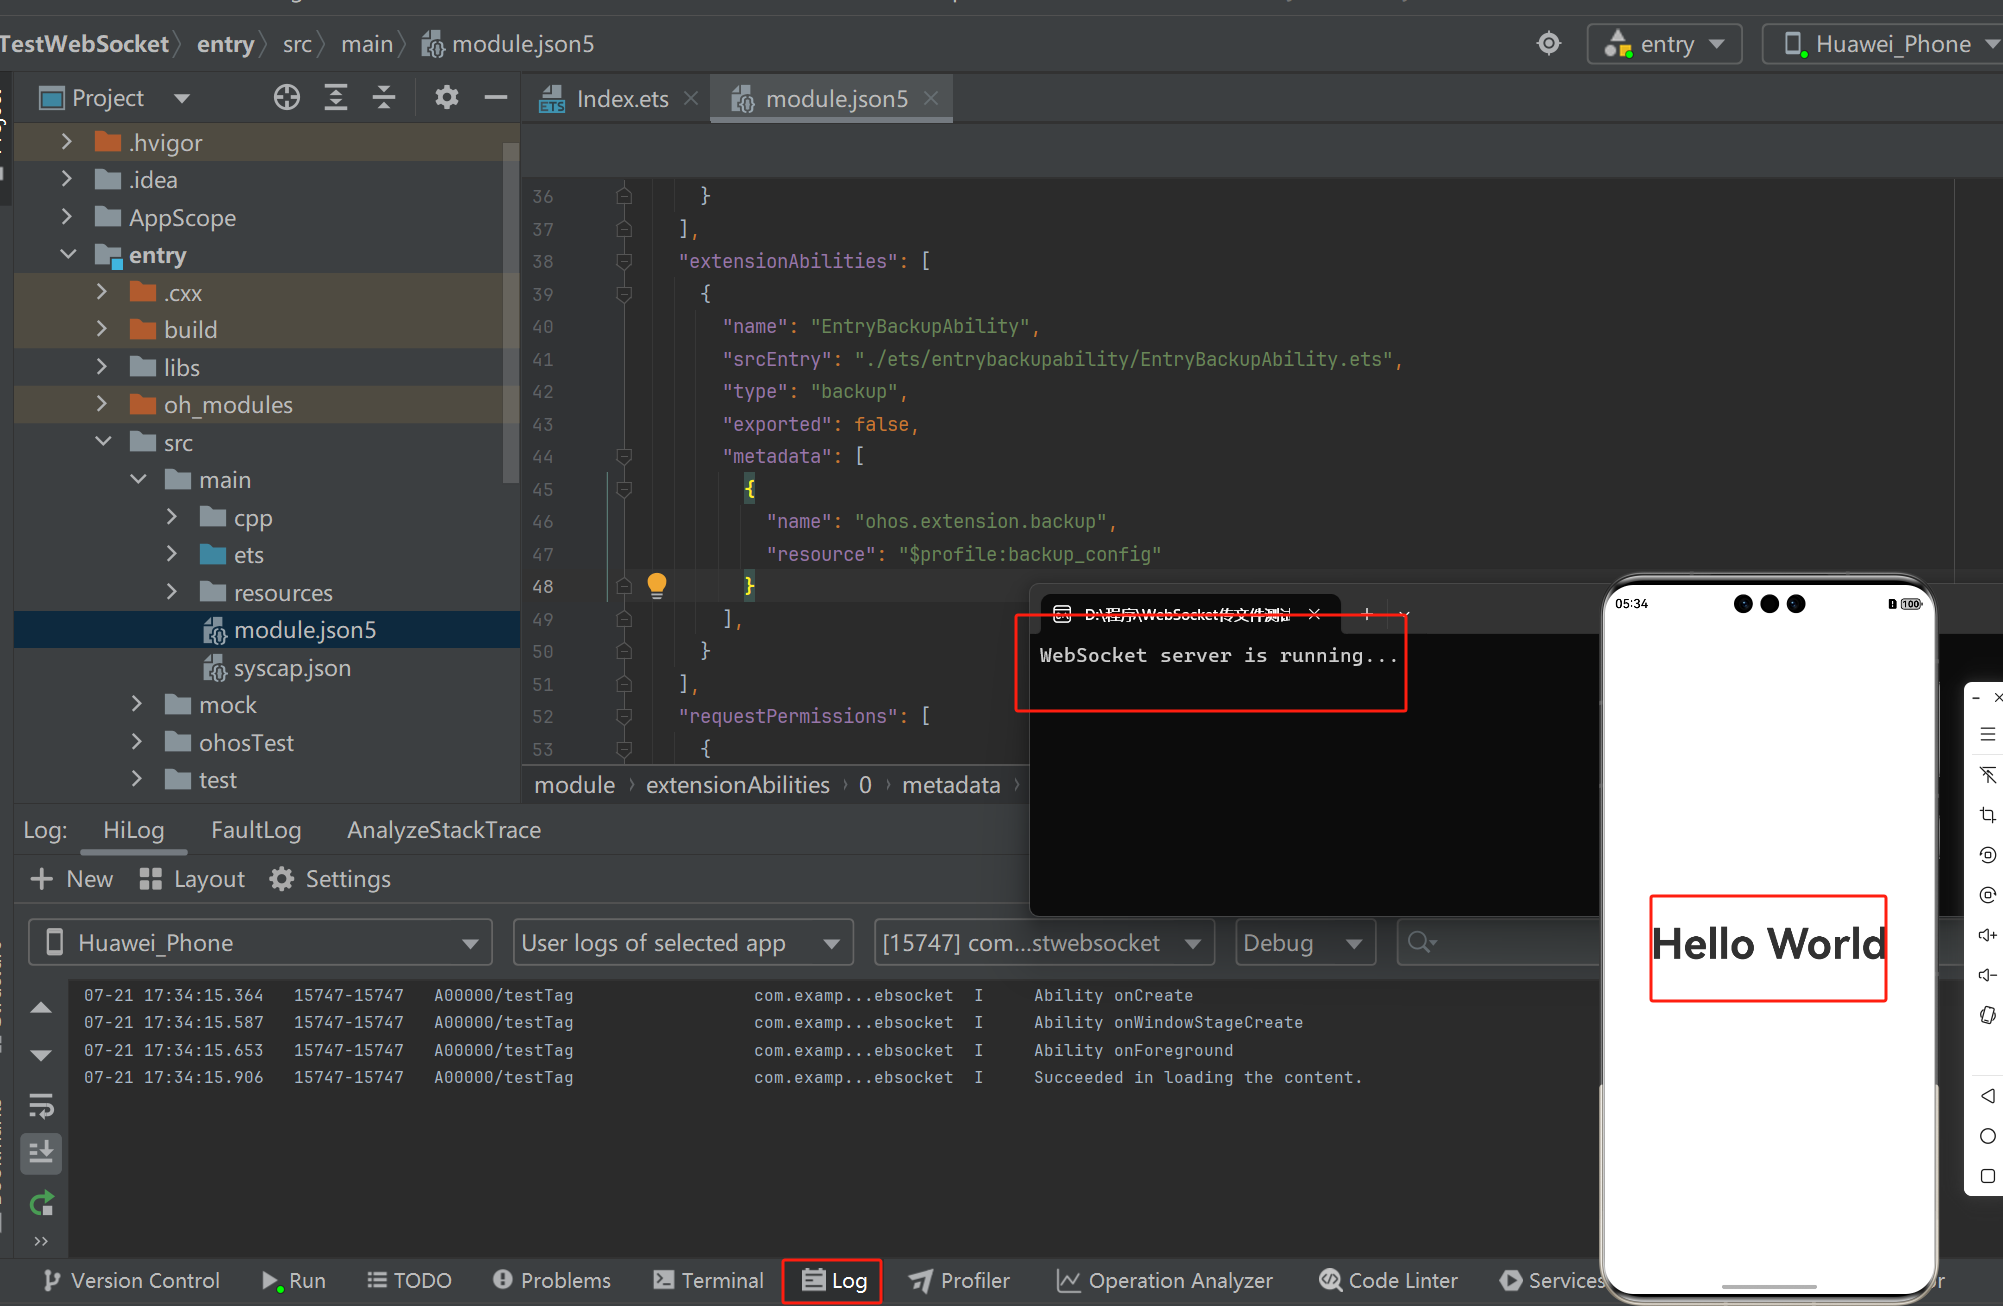2003x1306 pixels.
Task: Open the Problems tool window
Action: [552, 1280]
